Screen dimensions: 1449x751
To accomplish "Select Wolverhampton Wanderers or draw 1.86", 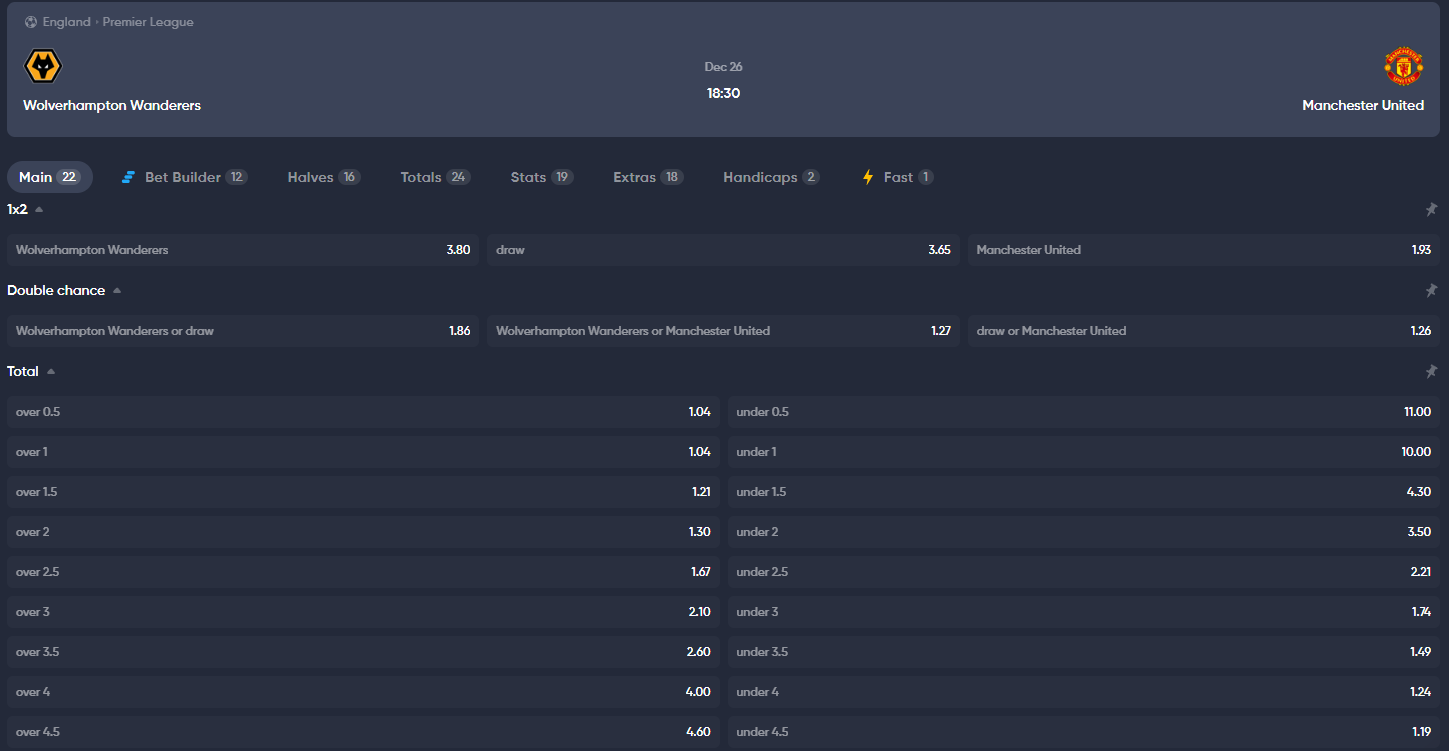I will coord(243,331).
